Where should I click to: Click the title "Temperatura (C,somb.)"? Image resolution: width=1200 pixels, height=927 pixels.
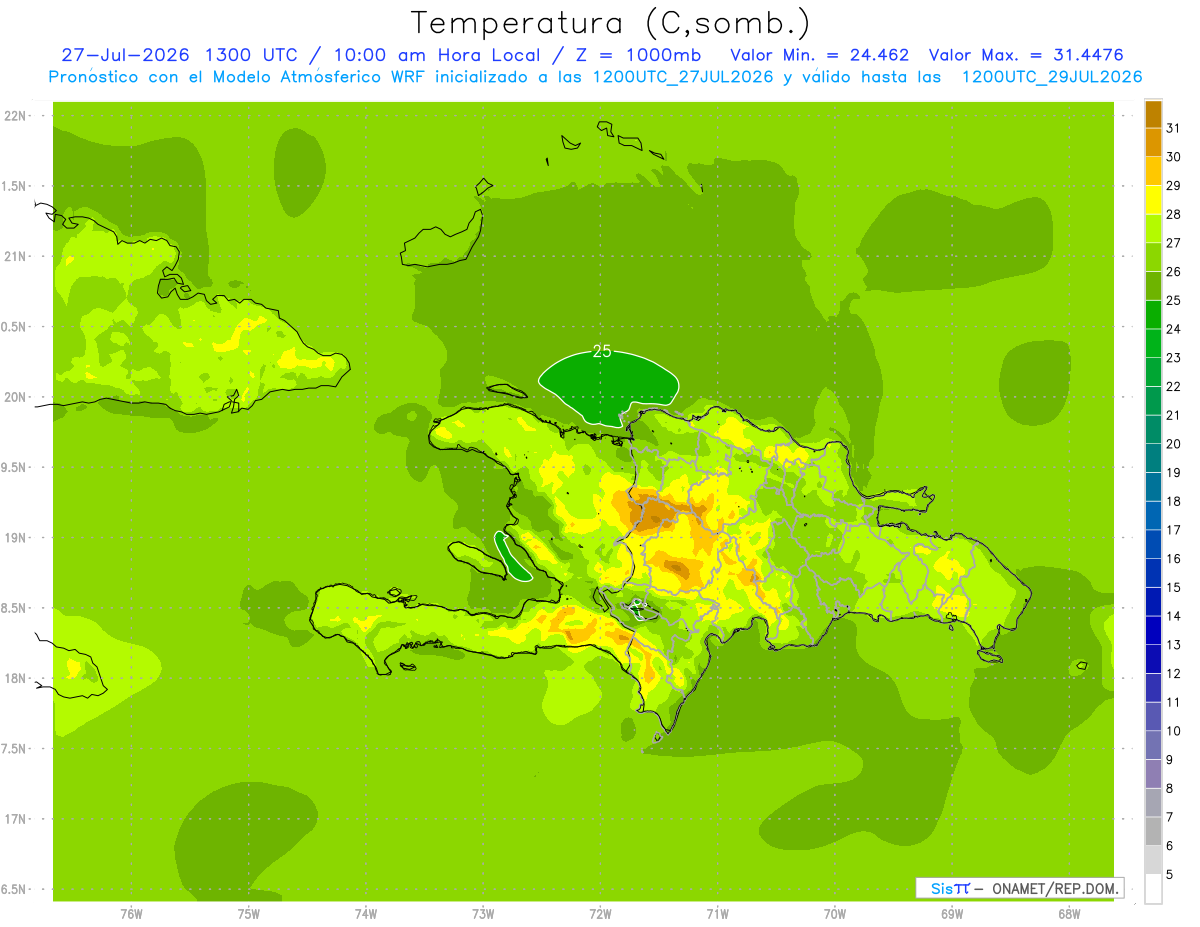pos(610,23)
